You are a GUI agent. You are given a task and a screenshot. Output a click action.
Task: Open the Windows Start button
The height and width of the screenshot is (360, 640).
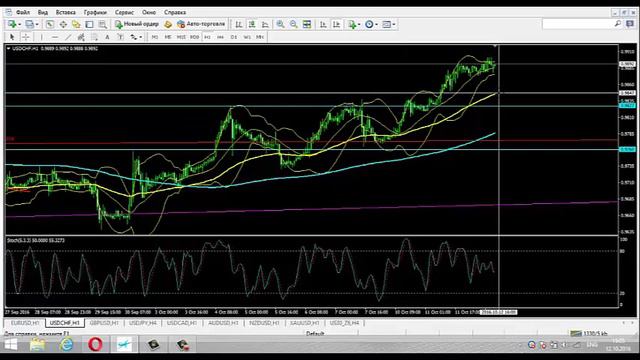tap(10, 345)
